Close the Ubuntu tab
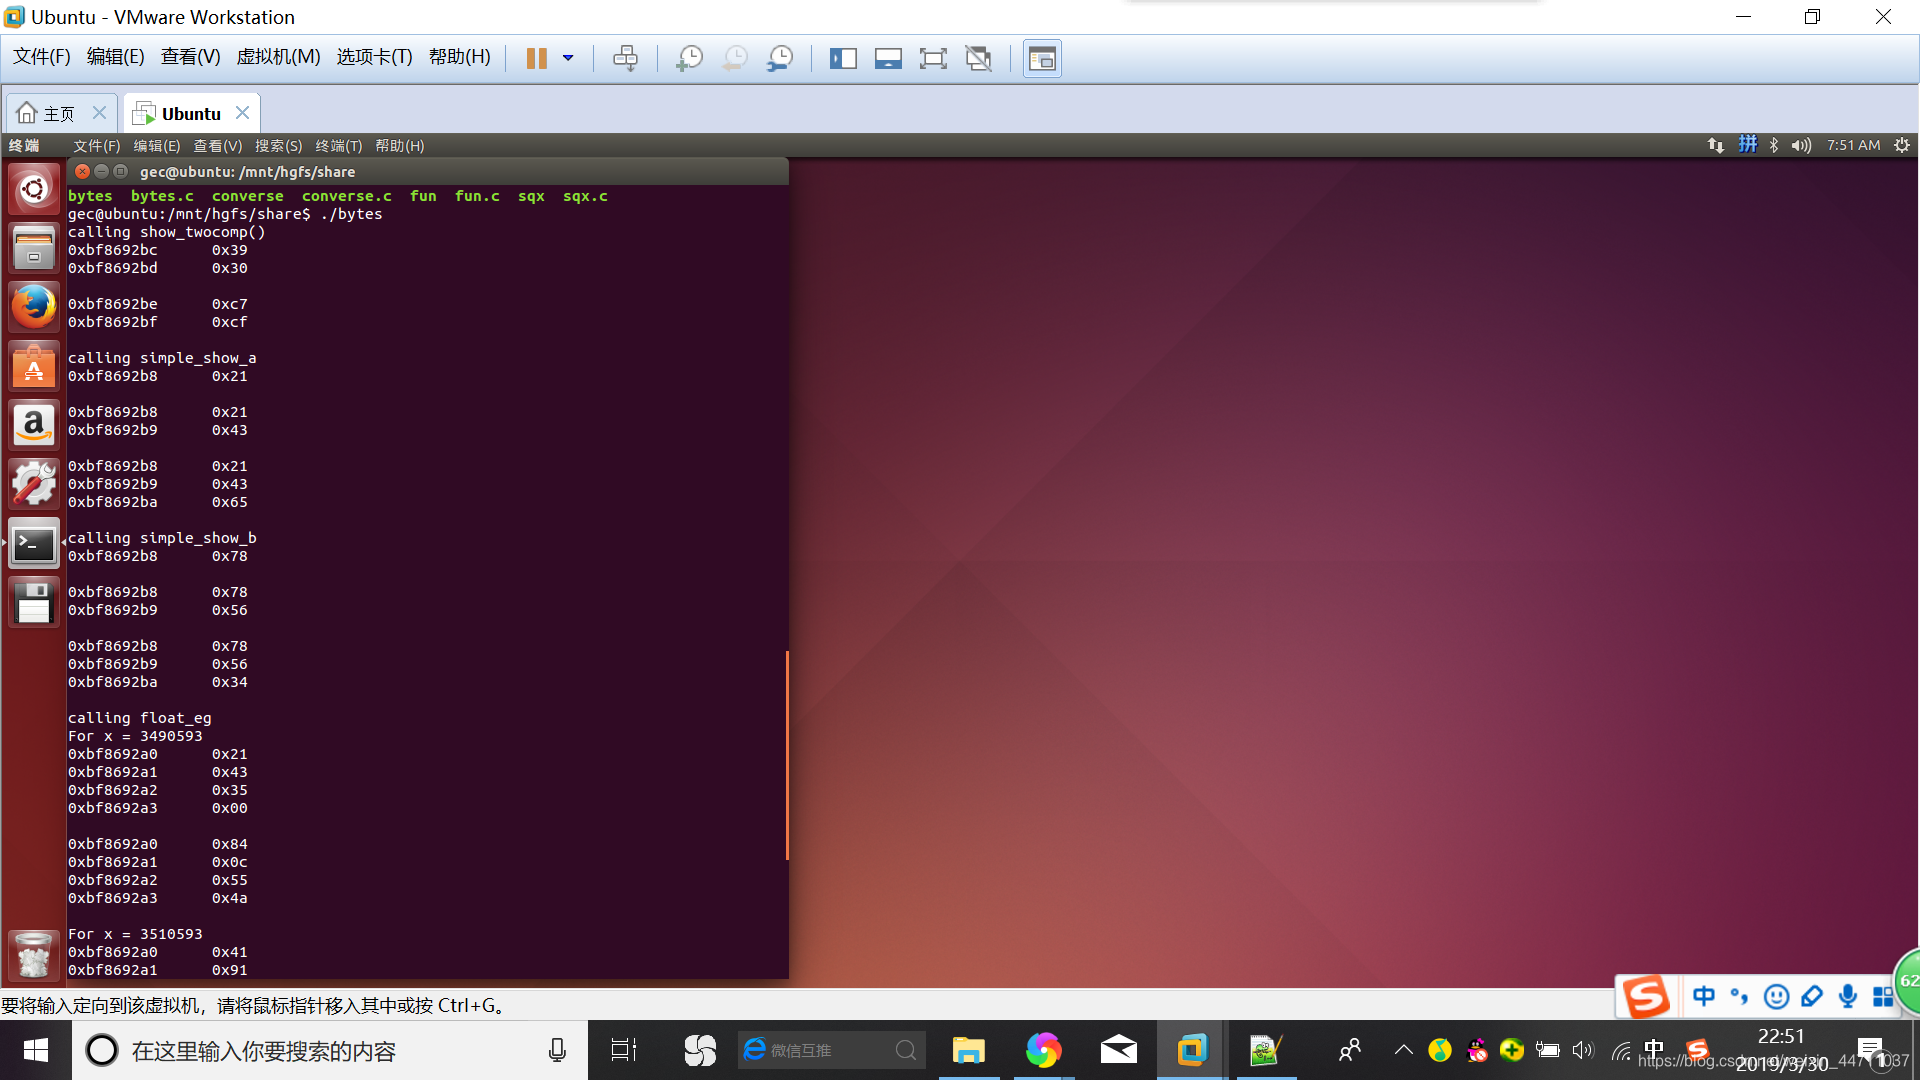 click(242, 112)
